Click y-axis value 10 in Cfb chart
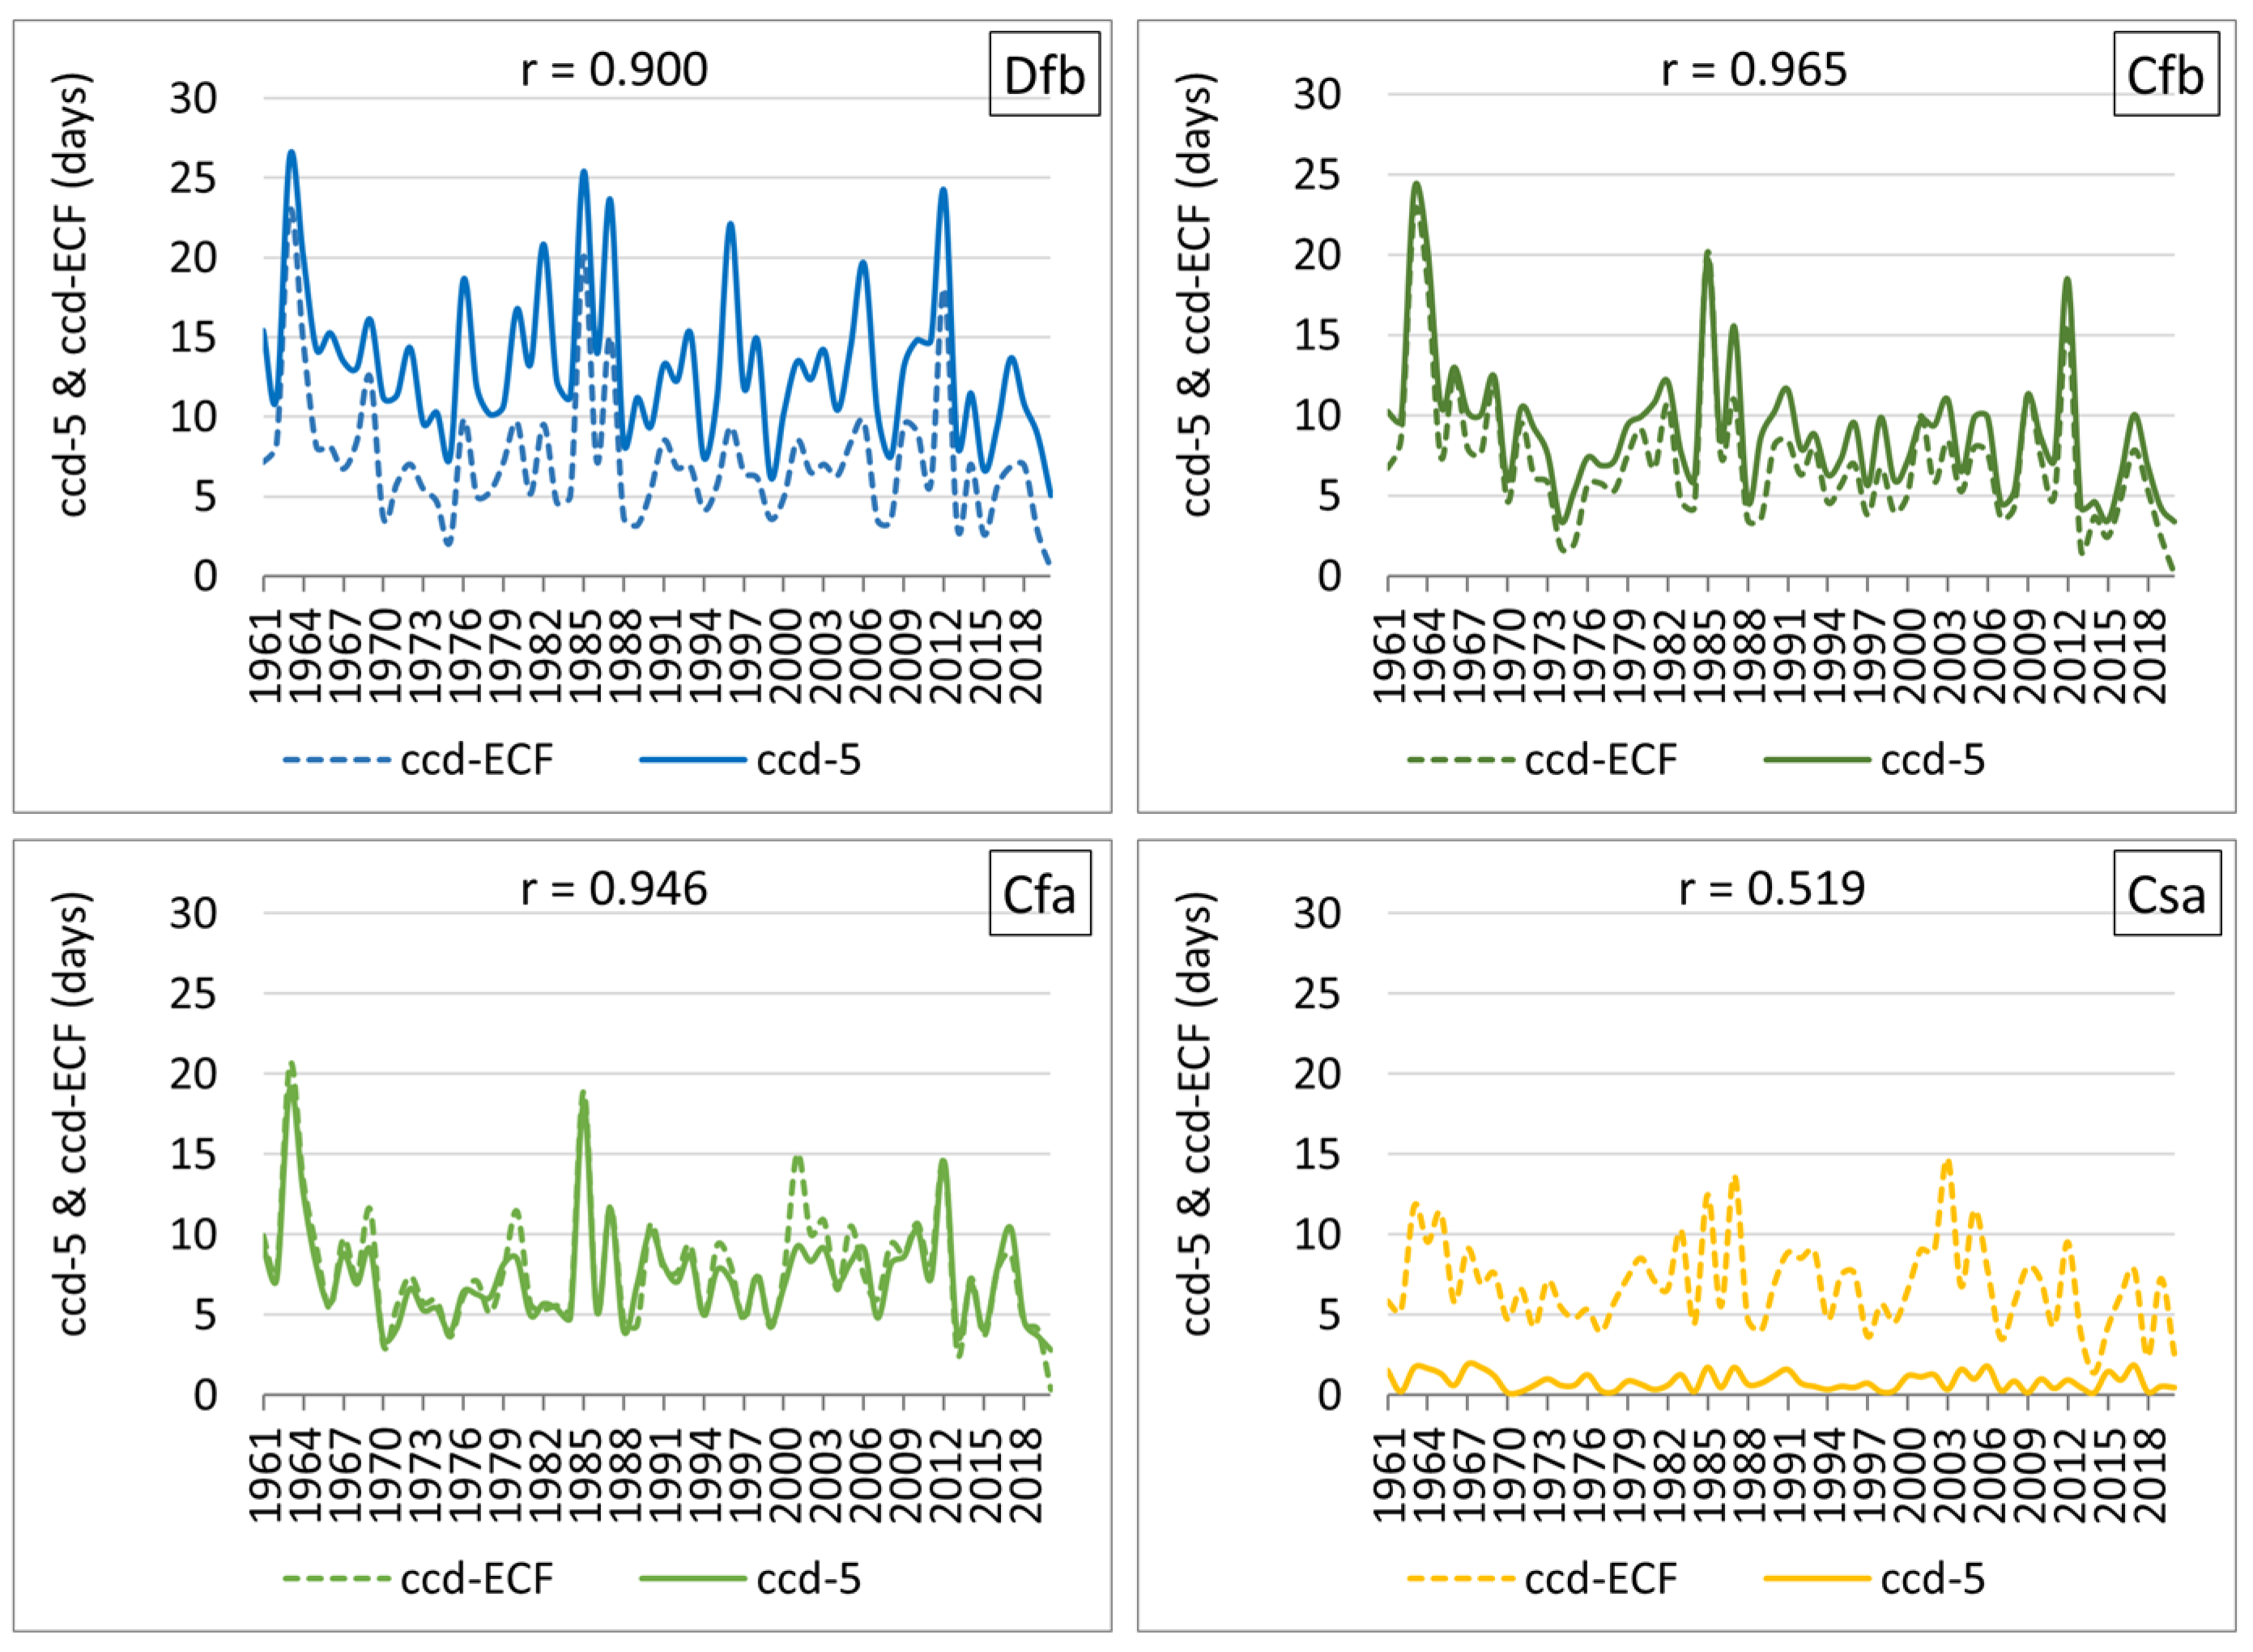 [x=1317, y=415]
